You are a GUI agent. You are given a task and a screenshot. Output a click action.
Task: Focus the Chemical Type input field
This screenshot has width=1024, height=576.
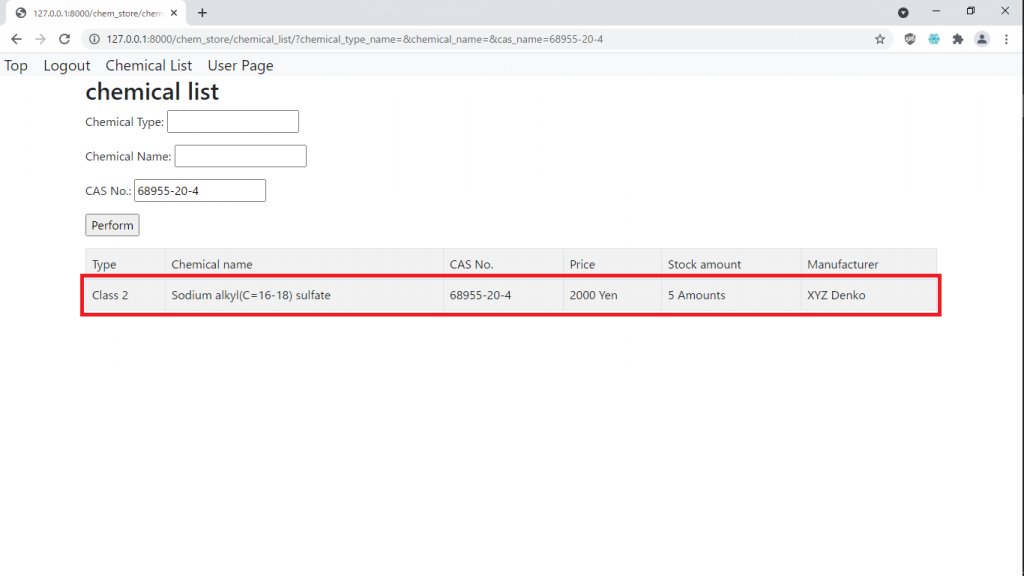(x=232, y=122)
